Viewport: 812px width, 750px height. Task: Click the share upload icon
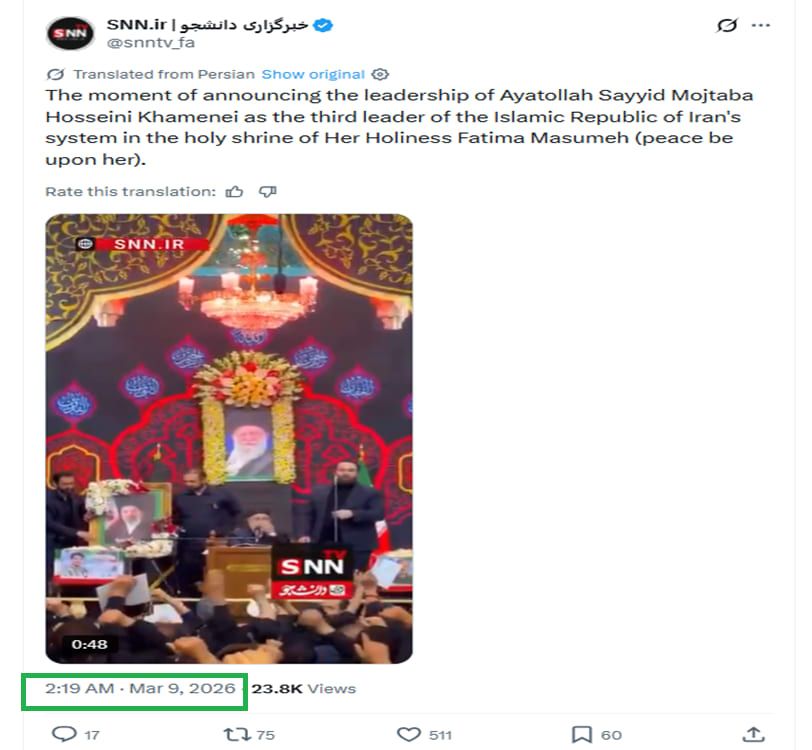point(753,734)
